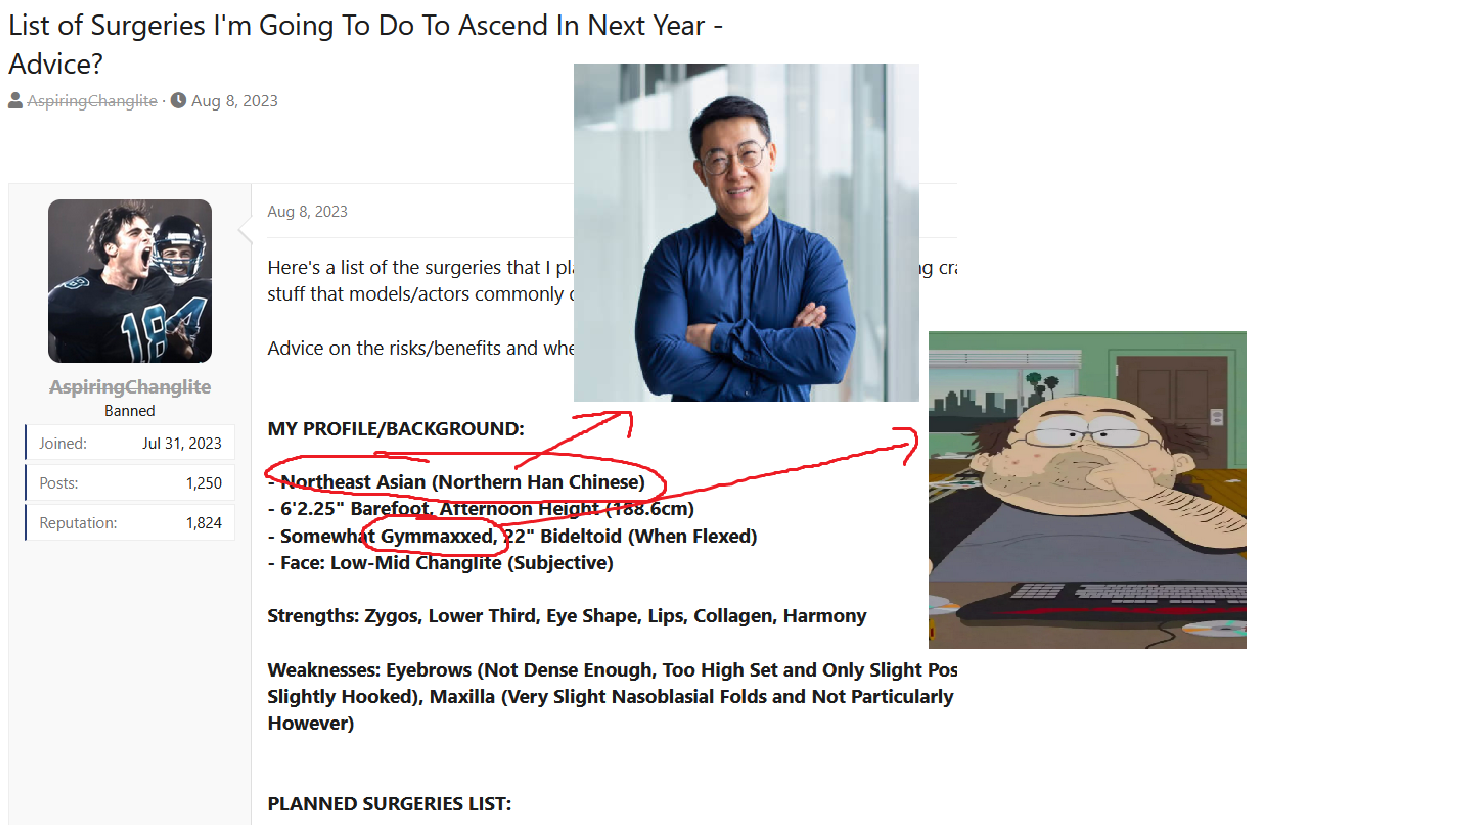The height and width of the screenshot is (825, 1480).
Task: Click the Face: Low-Mid Changlite line
Action: click(x=441, y=563)
